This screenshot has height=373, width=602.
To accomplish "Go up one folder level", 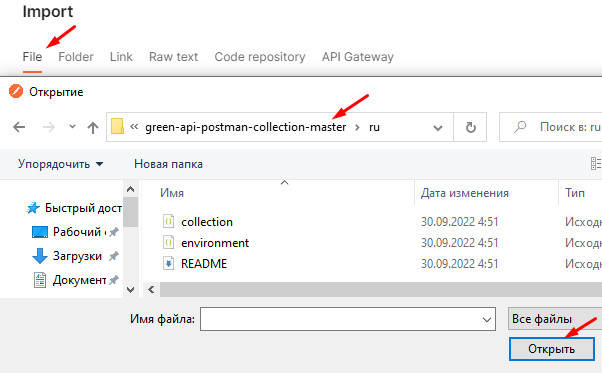I will (93, 127).
